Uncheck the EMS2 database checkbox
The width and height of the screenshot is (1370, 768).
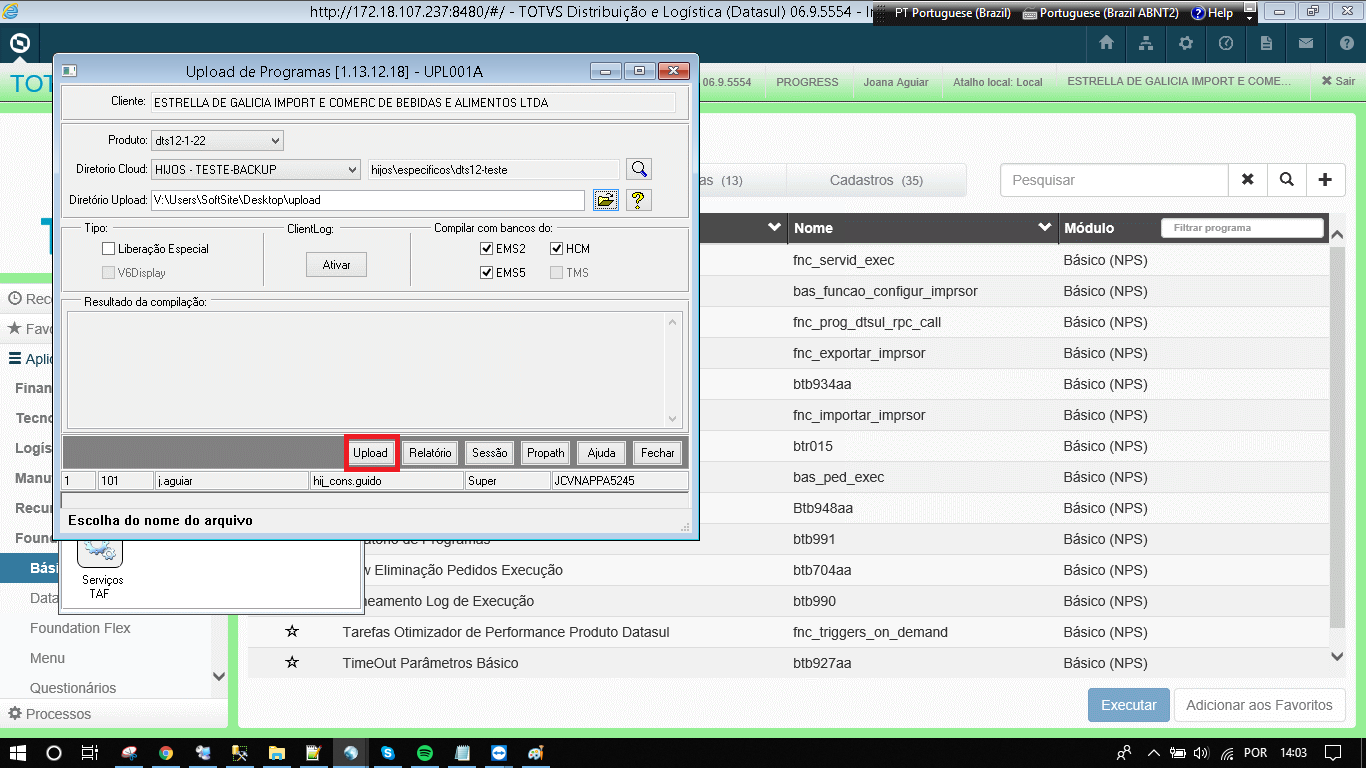[487, 249]
